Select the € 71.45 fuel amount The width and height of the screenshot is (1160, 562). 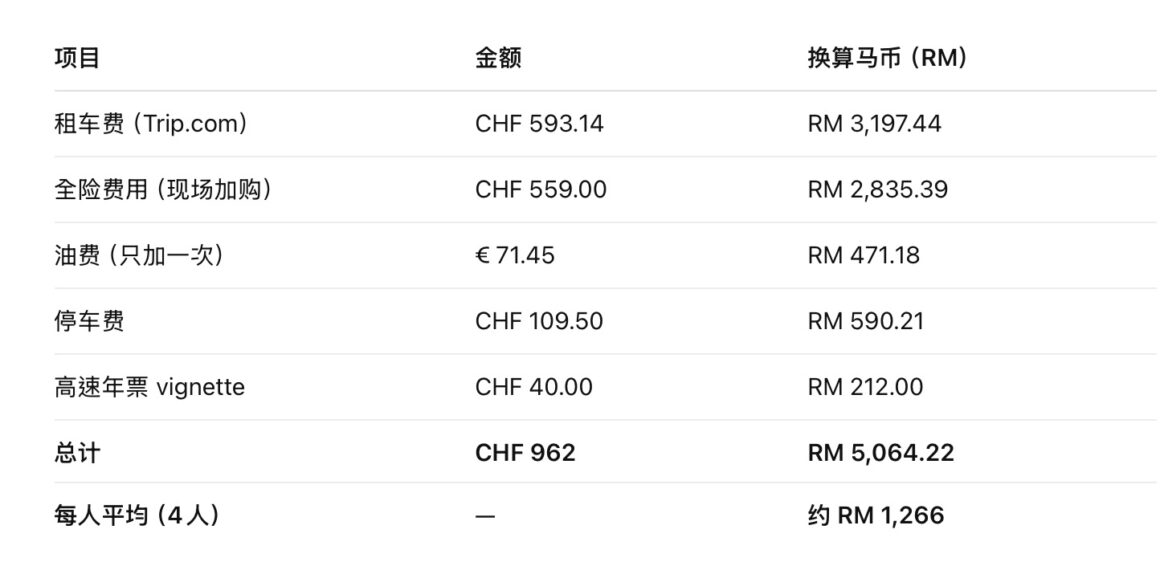[x=514, y=256]
